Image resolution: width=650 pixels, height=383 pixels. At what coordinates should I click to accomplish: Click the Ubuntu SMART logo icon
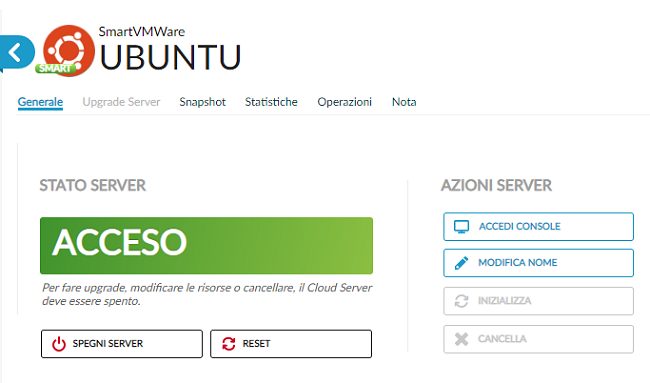pos(66,51)
